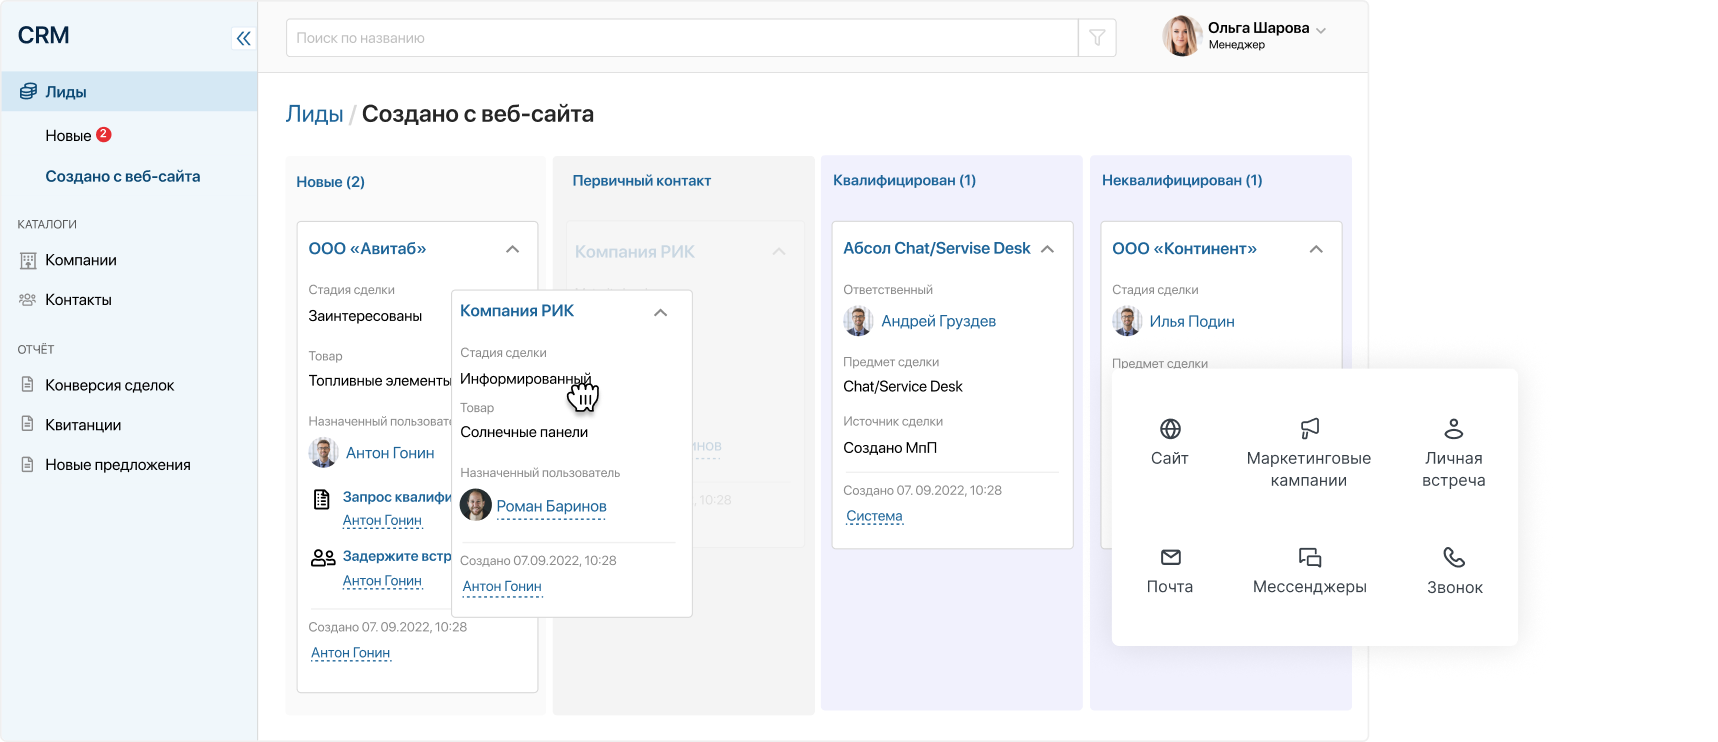Image resolution: width=1718 pixels, height=742 pixels.
Task: Open Андрей Груздев profile link
Action: [938, 321]
